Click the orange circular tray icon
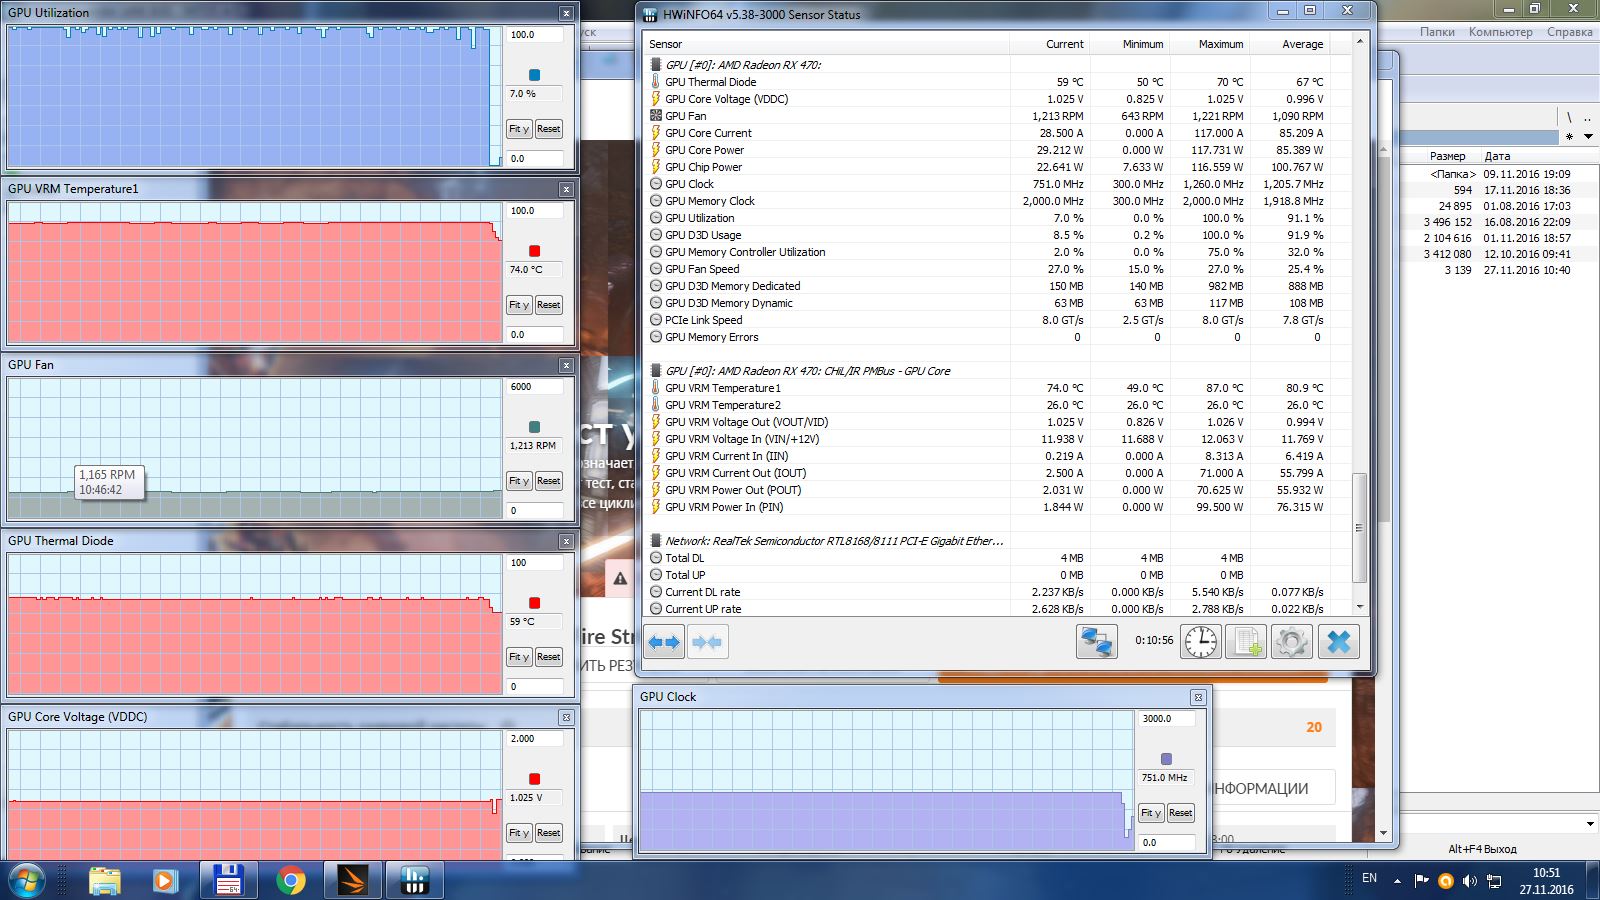Viewport: 1600px width, 900px height. (1445, 881)
